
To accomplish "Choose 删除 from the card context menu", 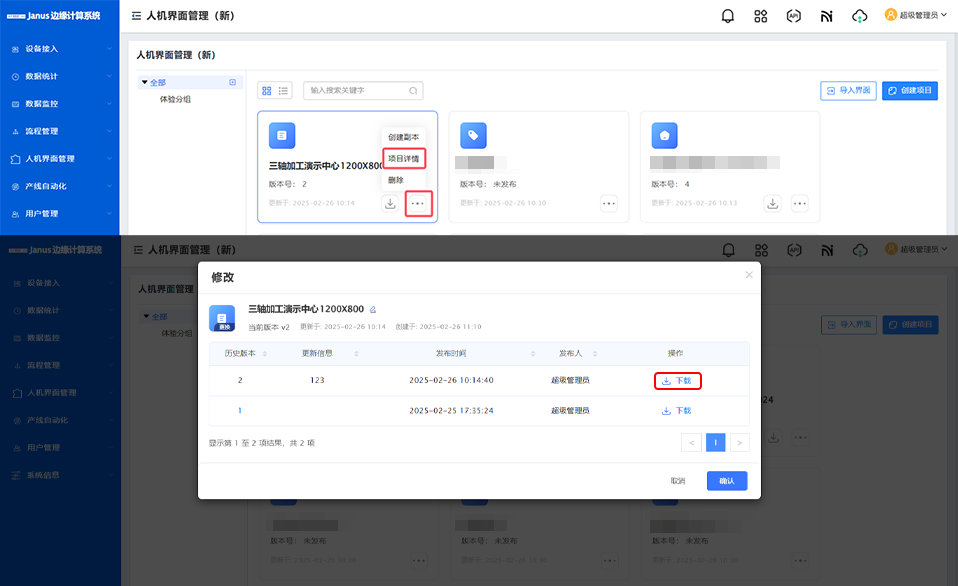I will 396,180.
